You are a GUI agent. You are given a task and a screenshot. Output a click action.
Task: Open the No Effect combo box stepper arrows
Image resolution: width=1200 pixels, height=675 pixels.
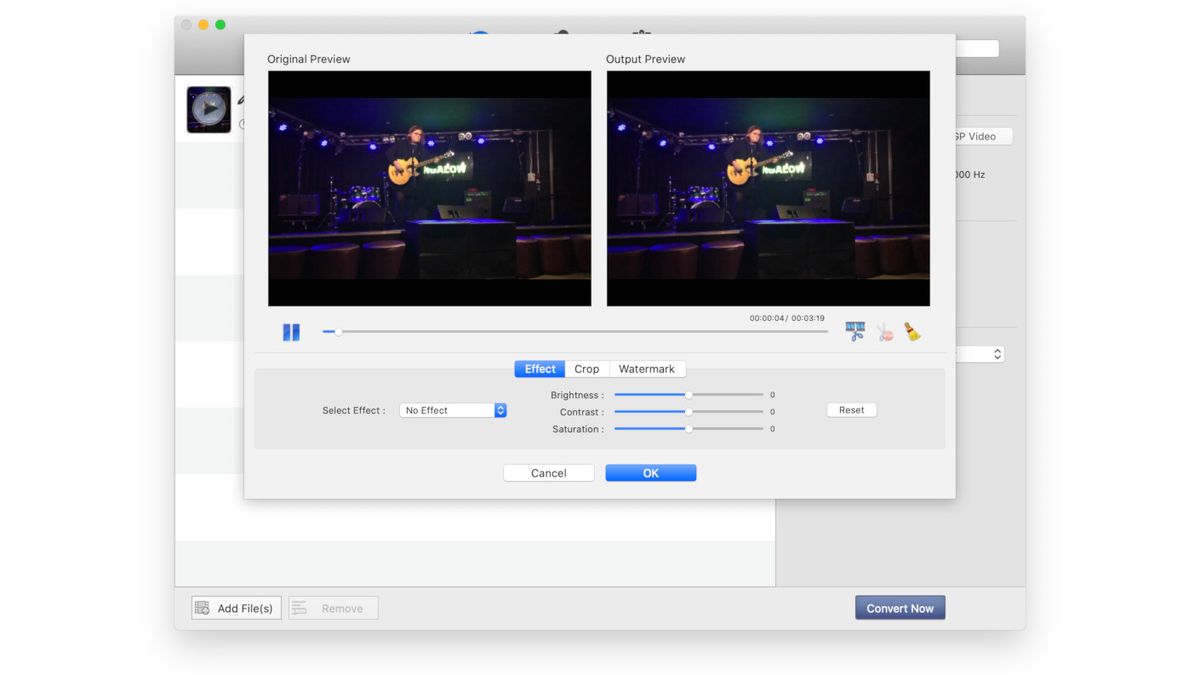(x=500, y=409)
